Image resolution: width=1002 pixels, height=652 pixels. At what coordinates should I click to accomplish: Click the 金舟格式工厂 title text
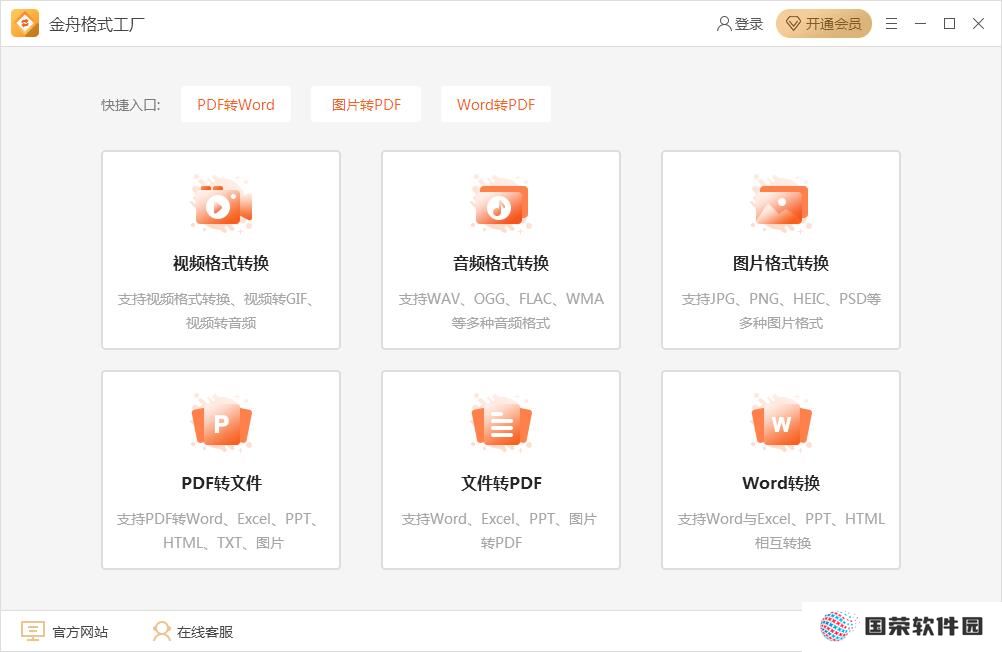96,24
